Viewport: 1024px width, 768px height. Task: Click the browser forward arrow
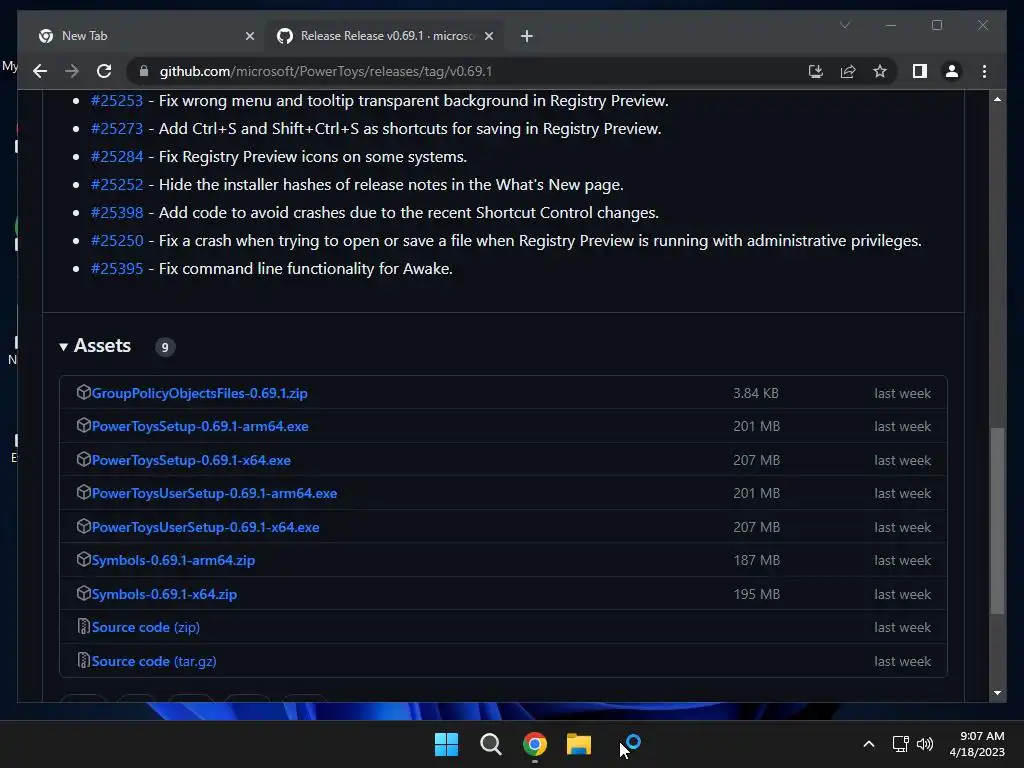(72, 71)
